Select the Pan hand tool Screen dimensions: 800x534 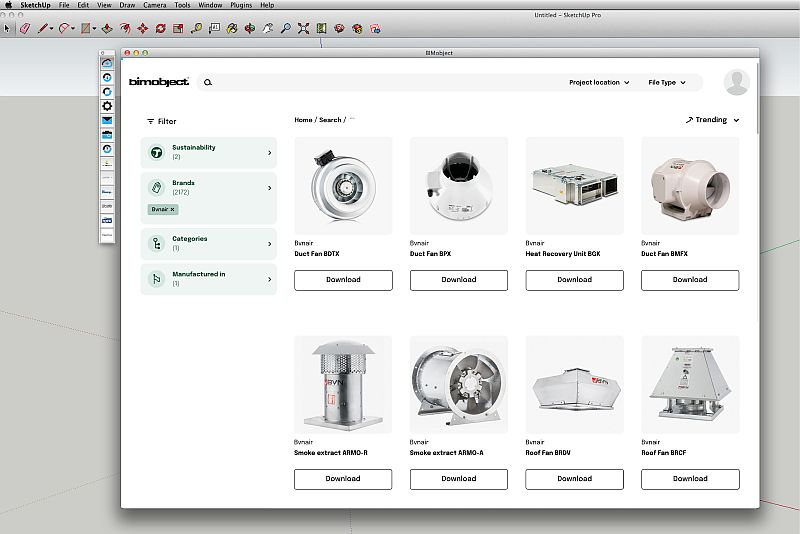coord(268,29)
